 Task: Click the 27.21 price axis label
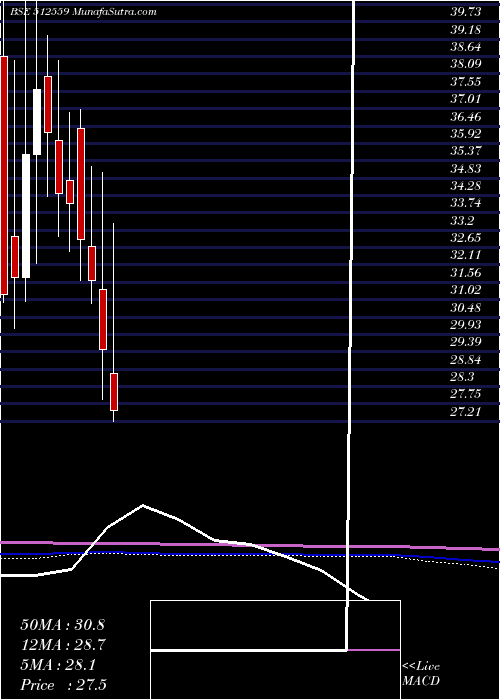click(x=466, y=412)
